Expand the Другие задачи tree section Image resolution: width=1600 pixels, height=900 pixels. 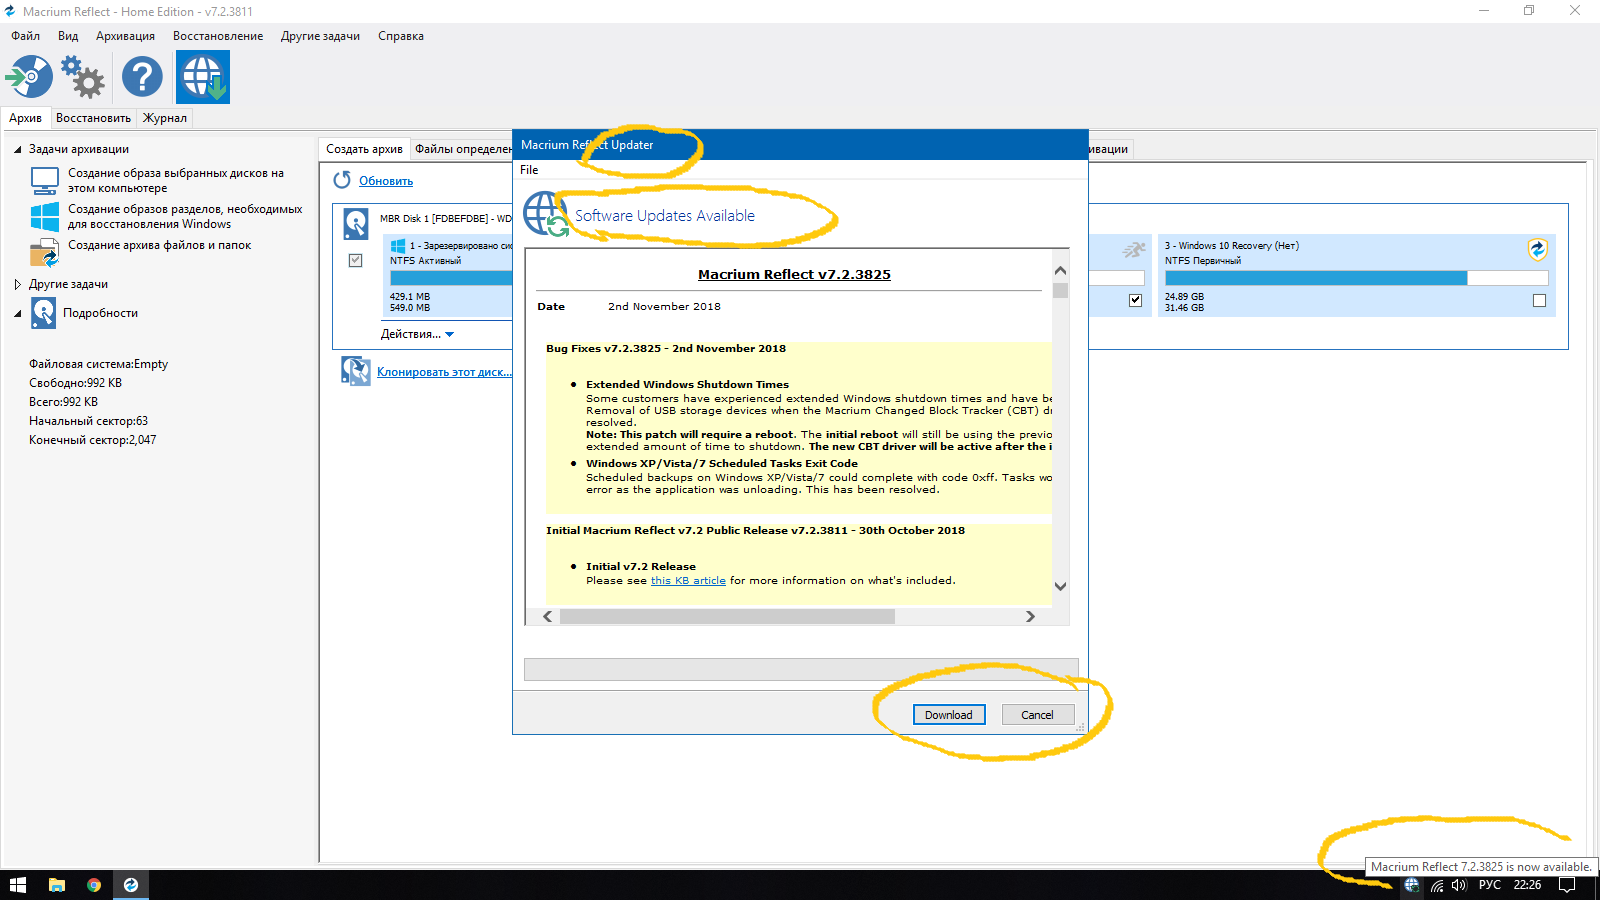18,284
